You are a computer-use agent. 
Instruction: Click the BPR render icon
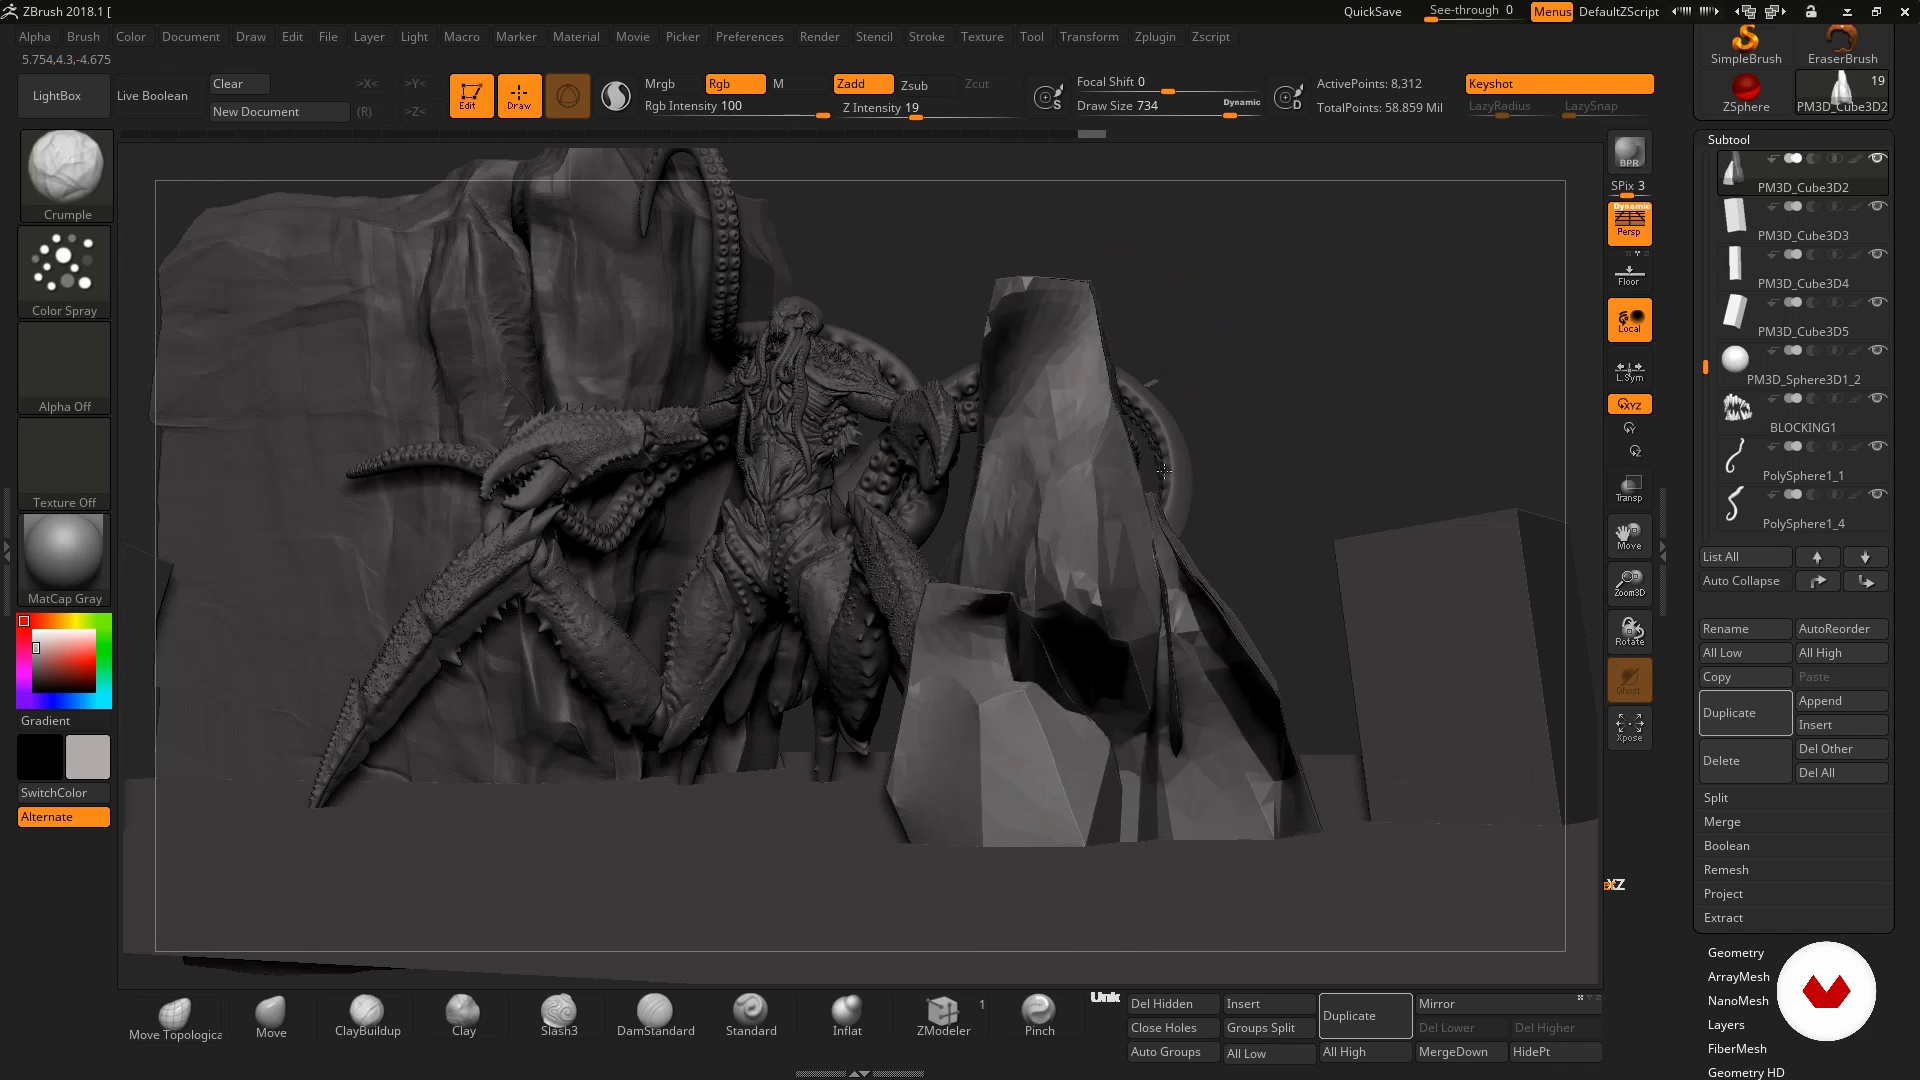pyautogui.click(x=1629, y=153)
